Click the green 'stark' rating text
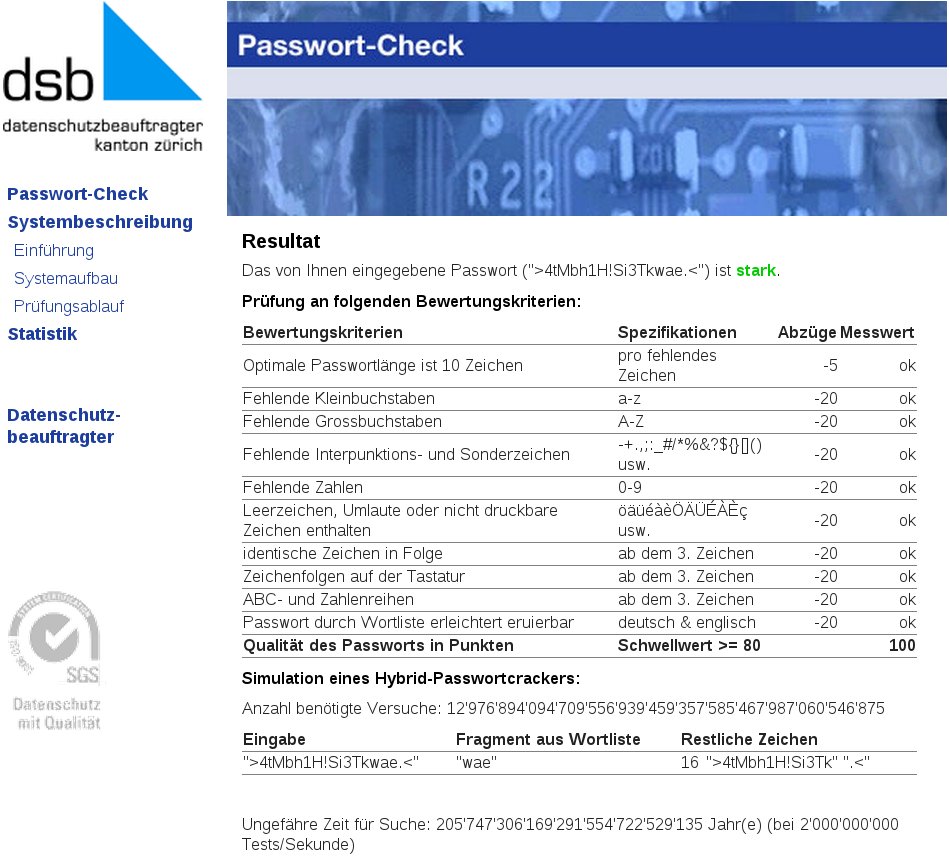Screen dimensions: 949x861 coord(756,270)
